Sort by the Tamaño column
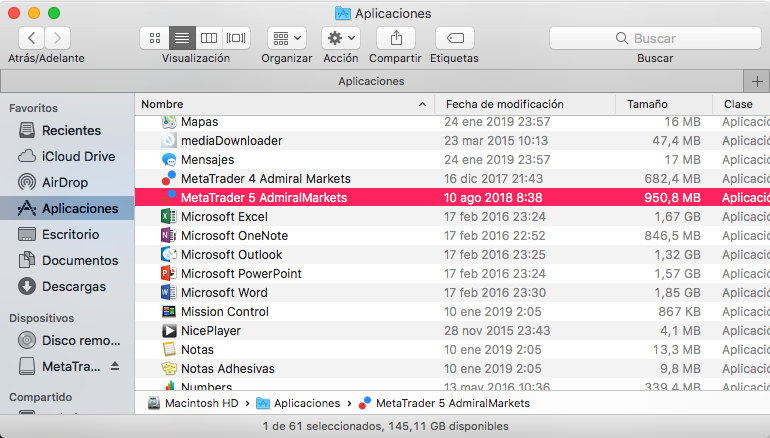The image size is (770, 438). [x=663, y=104]
